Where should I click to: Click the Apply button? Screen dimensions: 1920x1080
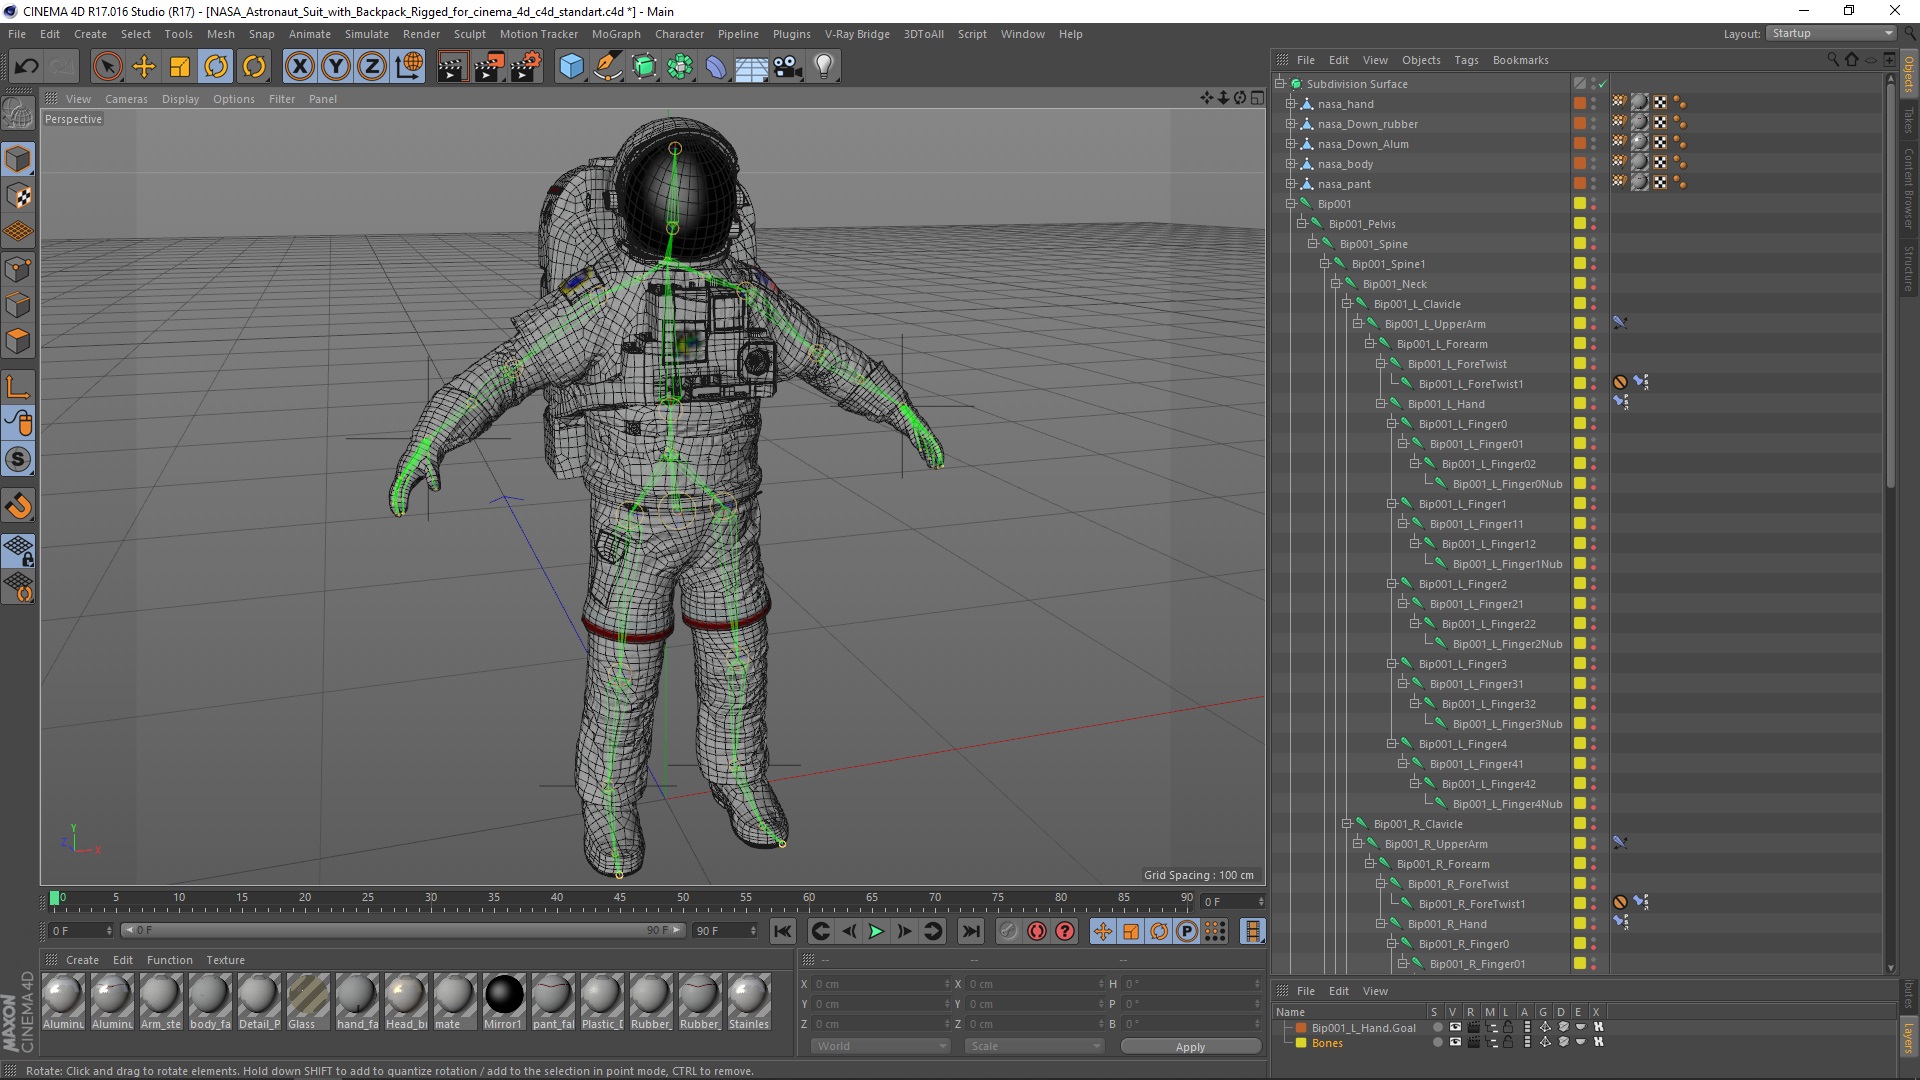coord(1190,1046)
